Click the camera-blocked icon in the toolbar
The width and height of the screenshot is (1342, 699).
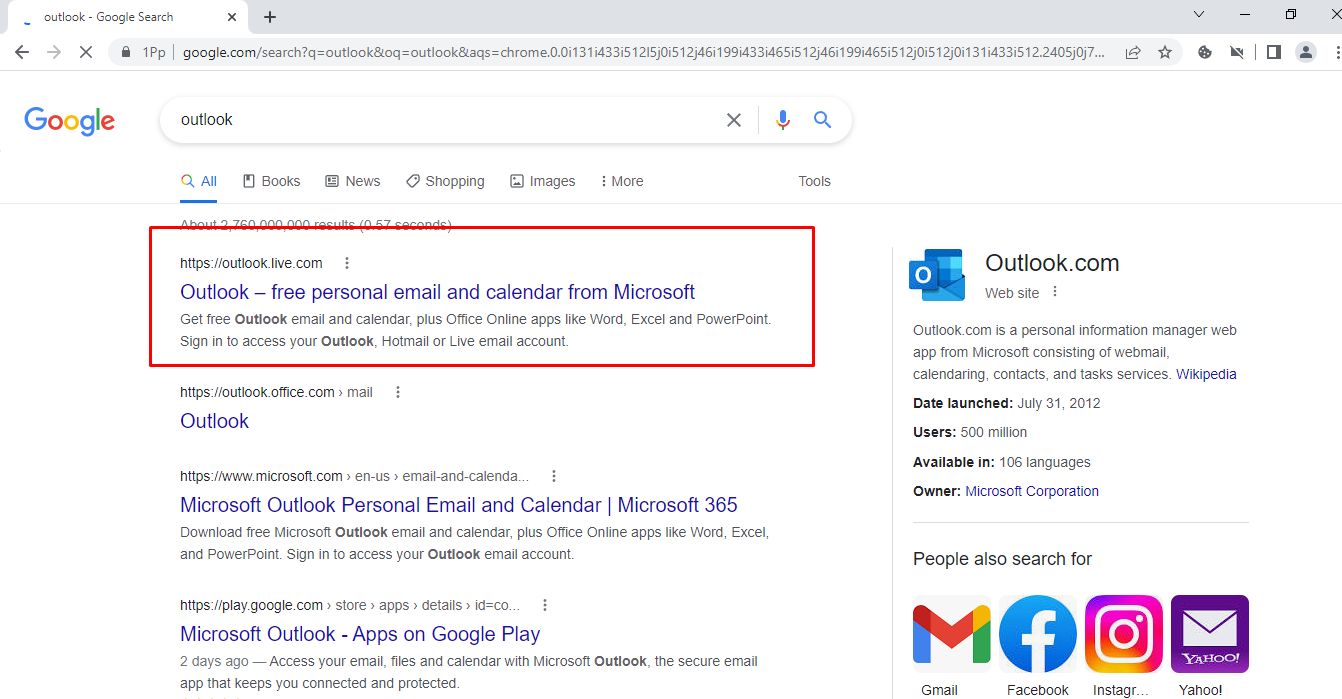(1238, 52)
